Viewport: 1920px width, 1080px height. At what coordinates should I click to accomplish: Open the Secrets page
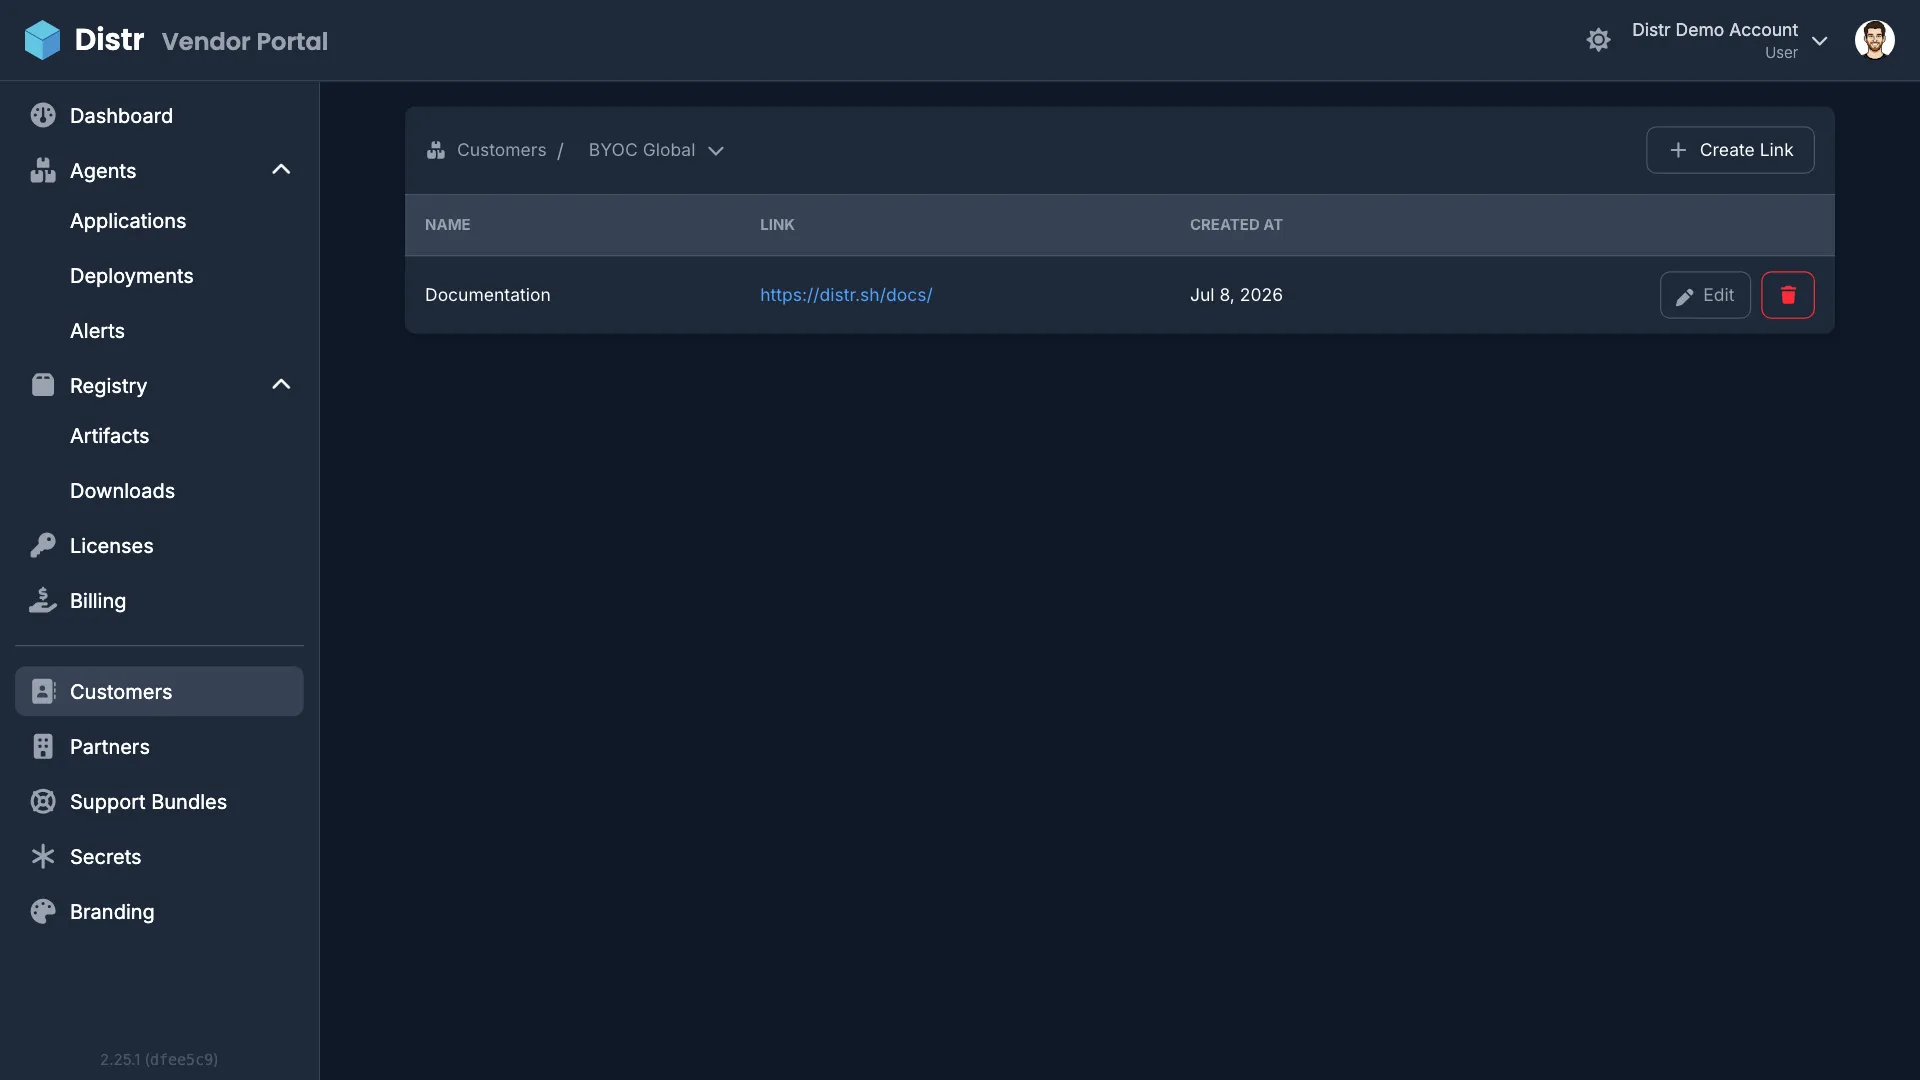tap(105, 857)
